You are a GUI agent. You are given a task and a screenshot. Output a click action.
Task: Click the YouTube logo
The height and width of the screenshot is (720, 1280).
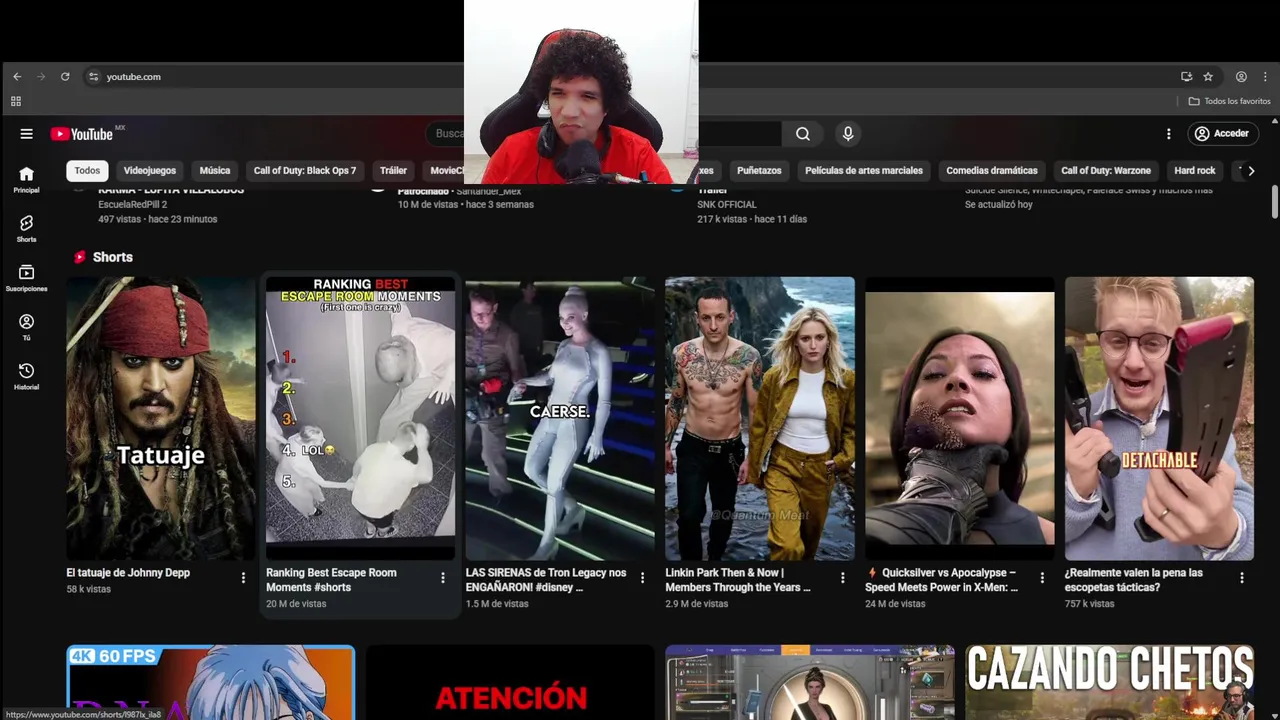(82, 134)
